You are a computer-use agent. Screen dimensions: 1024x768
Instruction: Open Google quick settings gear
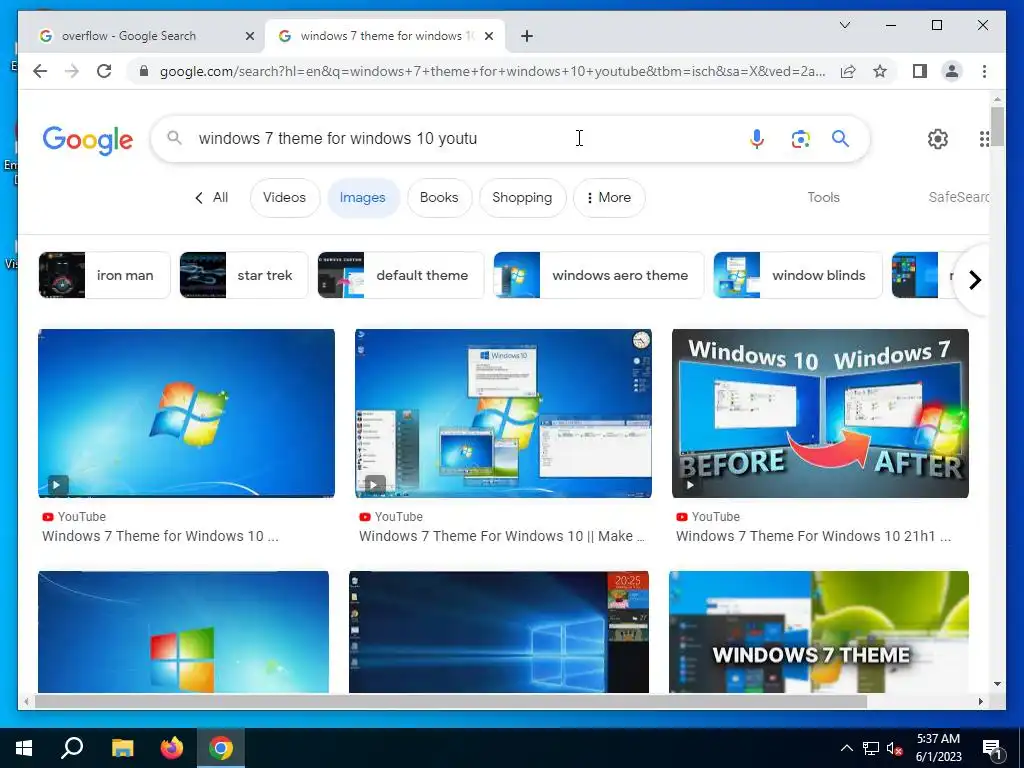tap(938, 138)
